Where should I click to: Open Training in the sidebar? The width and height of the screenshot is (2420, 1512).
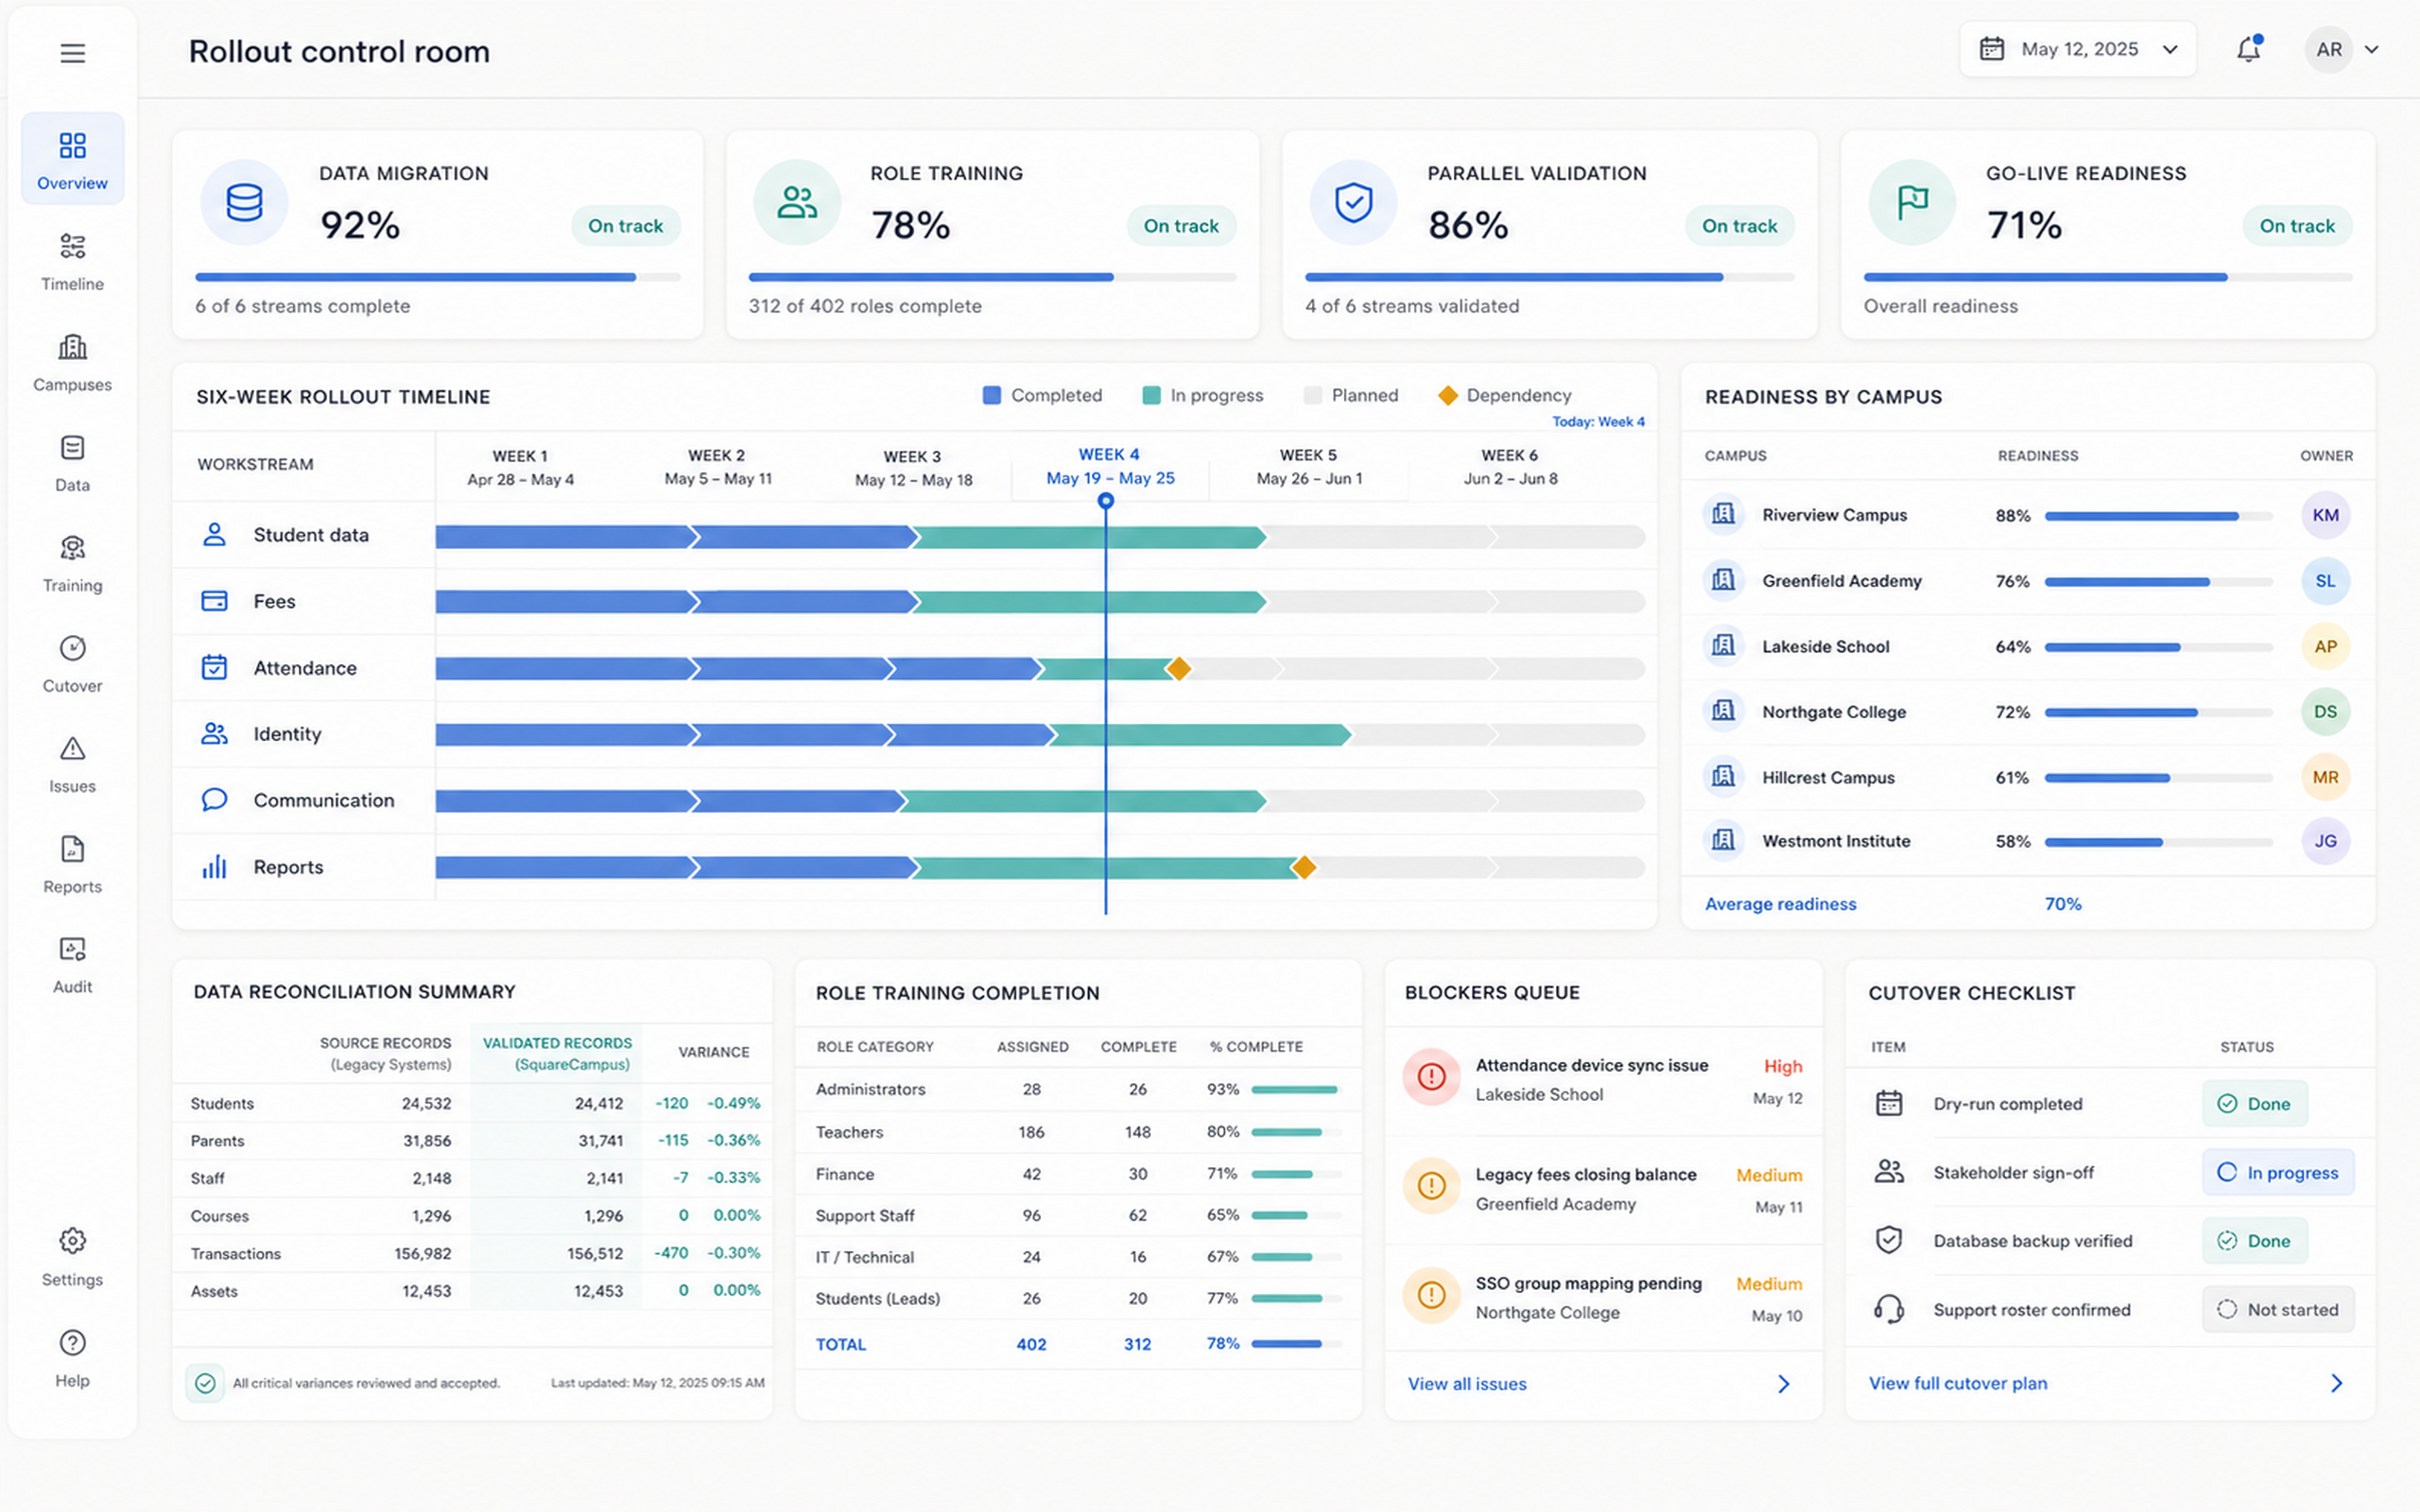point(72,562)
